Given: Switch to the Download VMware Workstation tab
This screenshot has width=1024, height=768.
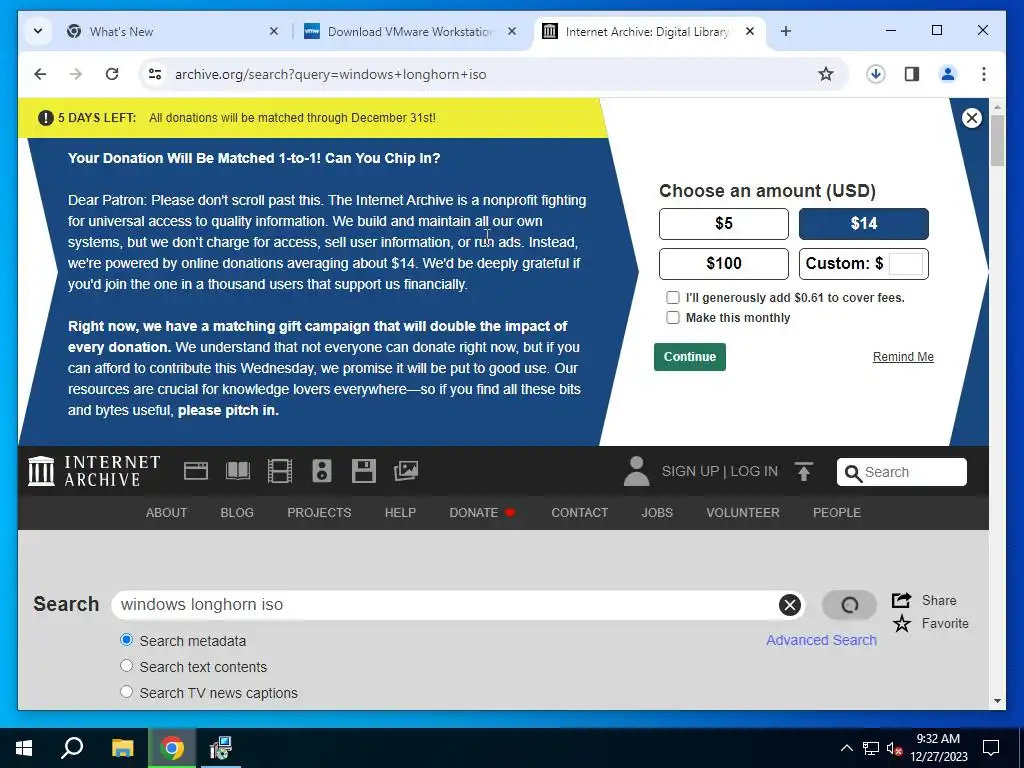Looking at the screenshot, I should [x=410, y=31].
